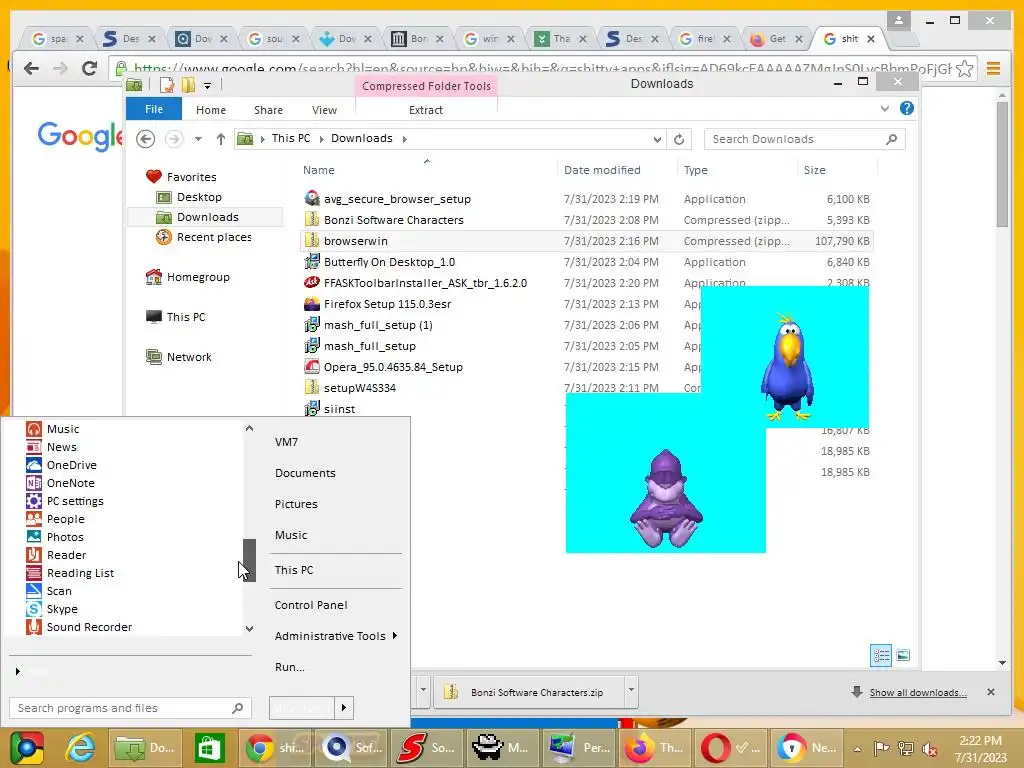Open the Bonzi Software Characters.zip download options arrow
The height and width of the screenshot is (768, 1024).
[x=631, y=690]
